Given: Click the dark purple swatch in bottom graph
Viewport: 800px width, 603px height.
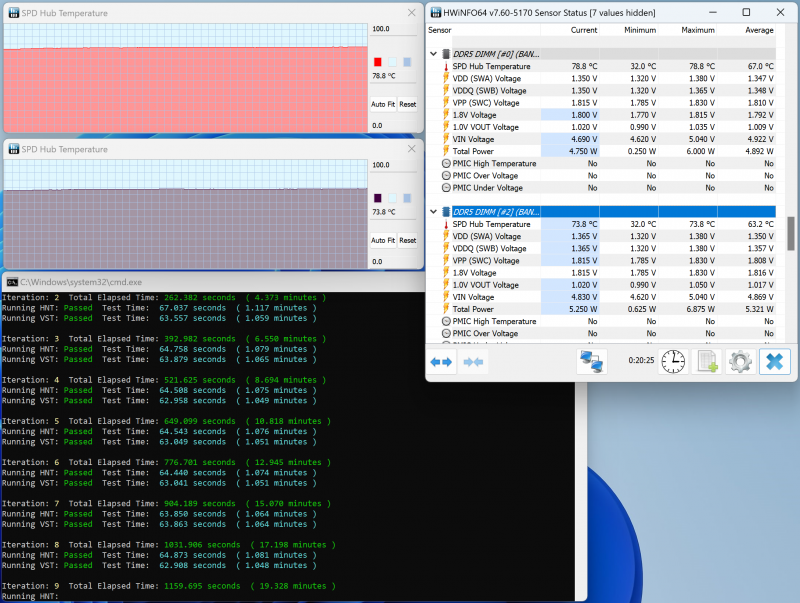Looking at the screenshot, I should click(378, 198).
